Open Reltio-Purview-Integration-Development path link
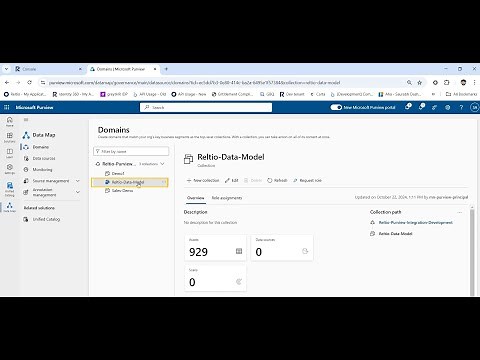Screen dimensions: 480x360 point(416,222)
